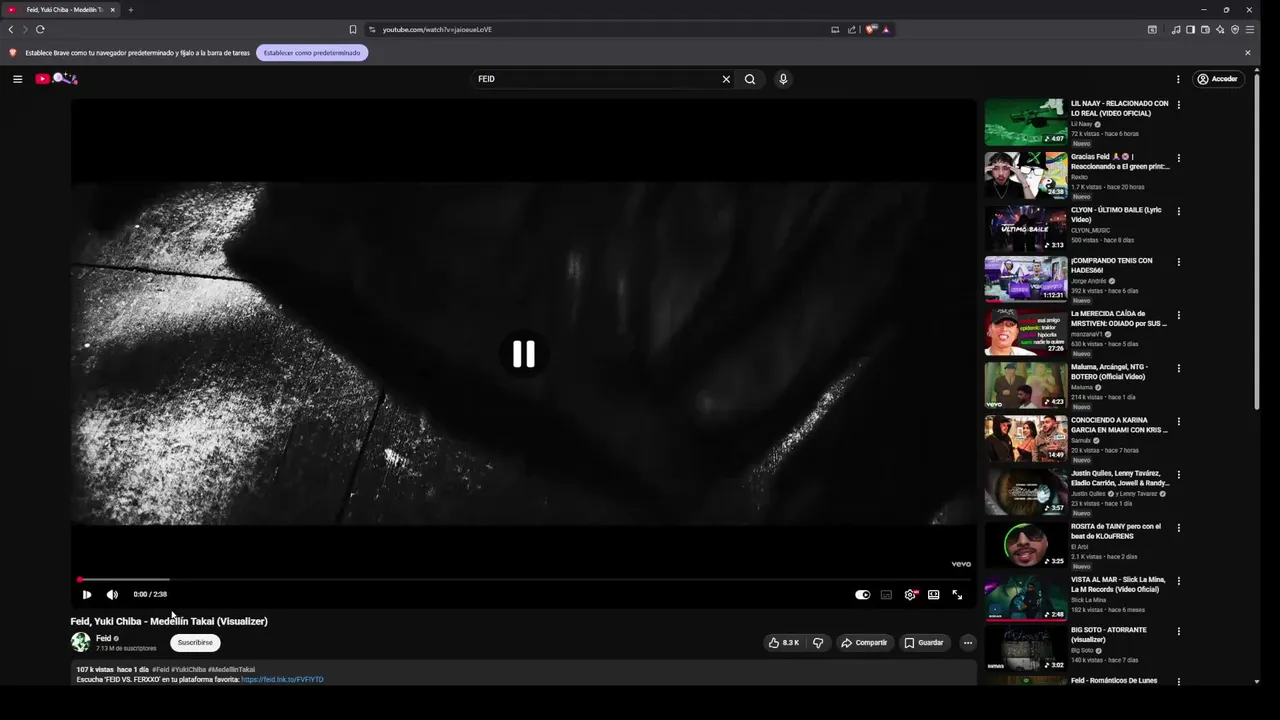Open Brave Rewards triangle icon

pyautogui.click(x=886, y=29)
